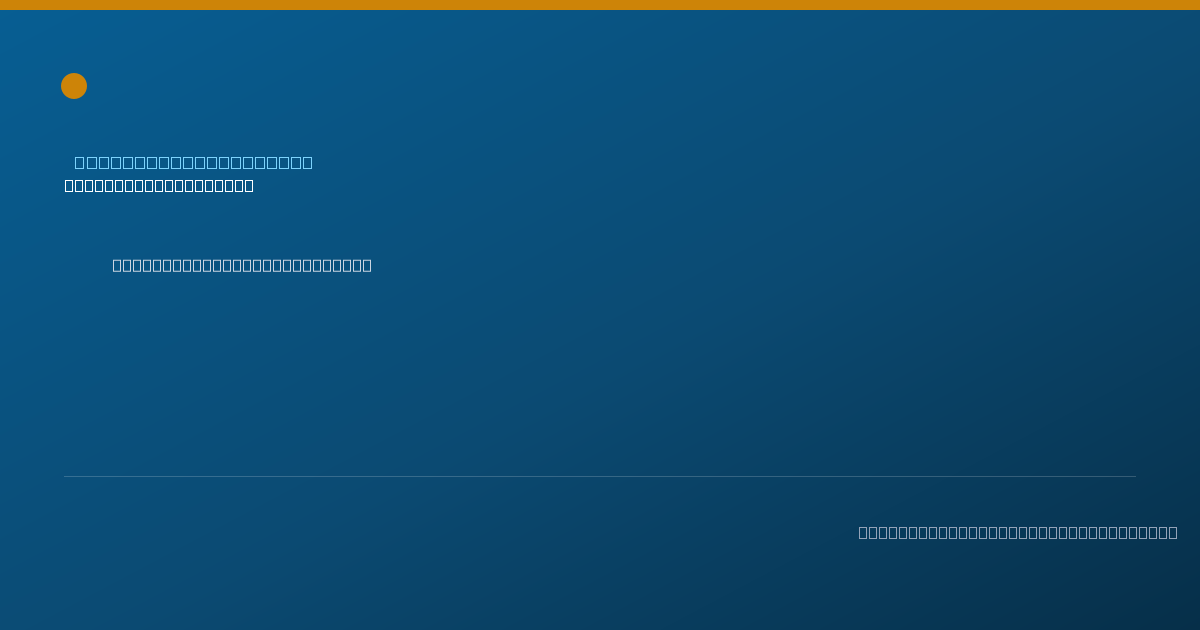The width and height of the screenshot is (1200, 630).
Task: Click the first glyph box of the bold subtitle
Action: pos(70,186)
